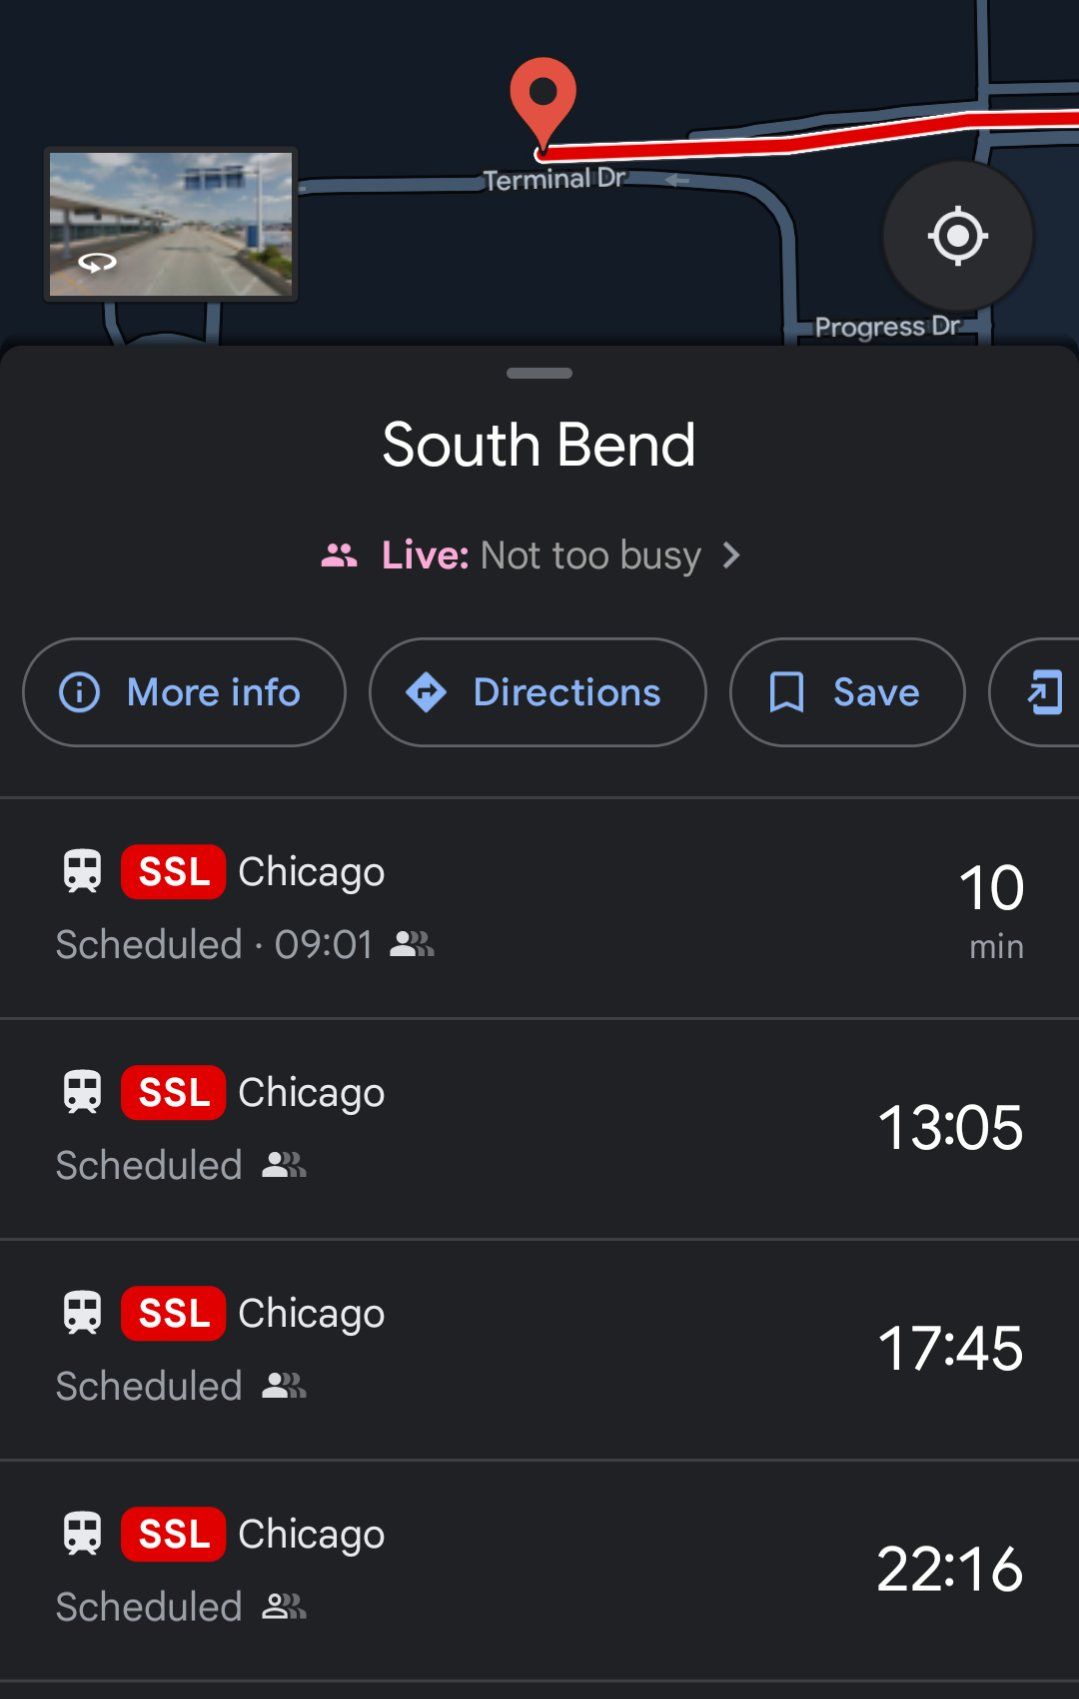This screenshot has height=1699, width=1079.
Task: Center map on my location
Action: (957, 237)
